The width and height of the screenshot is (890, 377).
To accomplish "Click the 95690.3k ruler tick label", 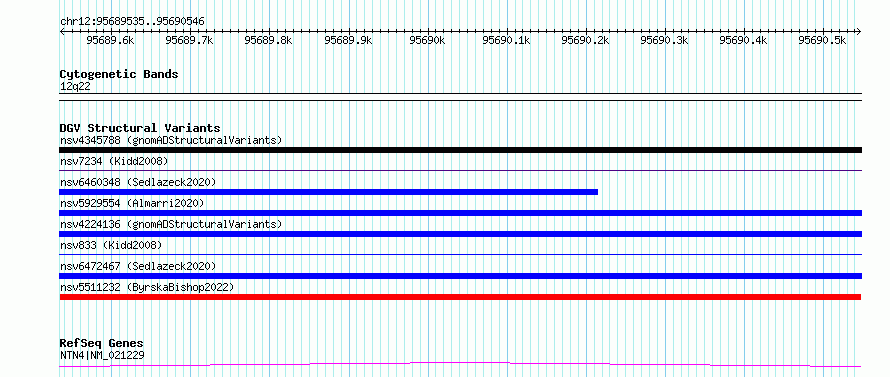I will tap(664, 40).
